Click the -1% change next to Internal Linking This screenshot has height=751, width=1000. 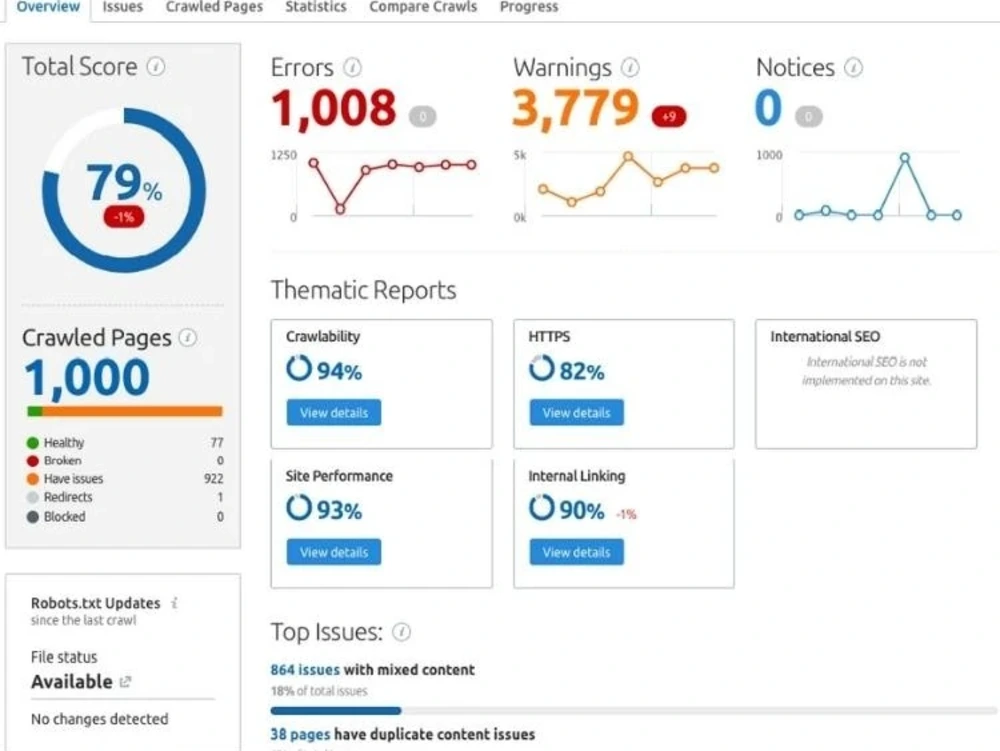coord(626,514)
